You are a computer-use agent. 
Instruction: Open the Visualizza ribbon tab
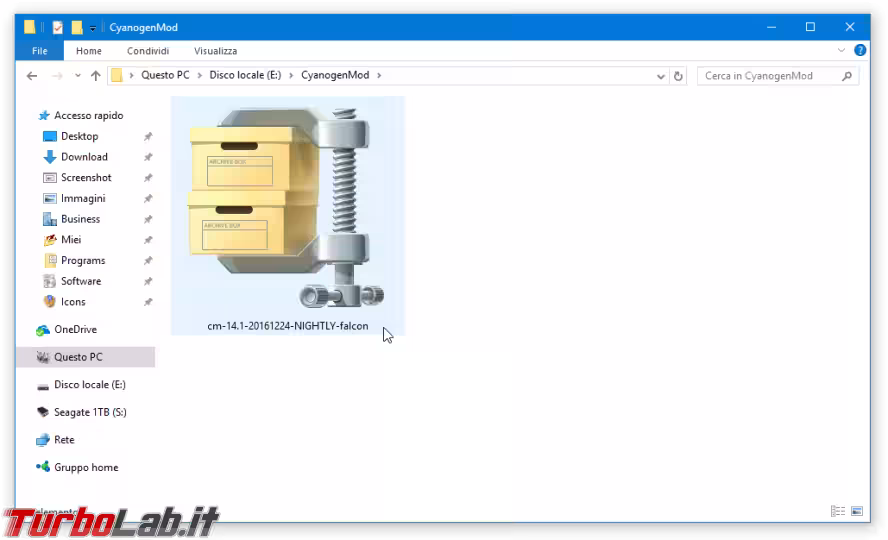[x=215, y=51]
